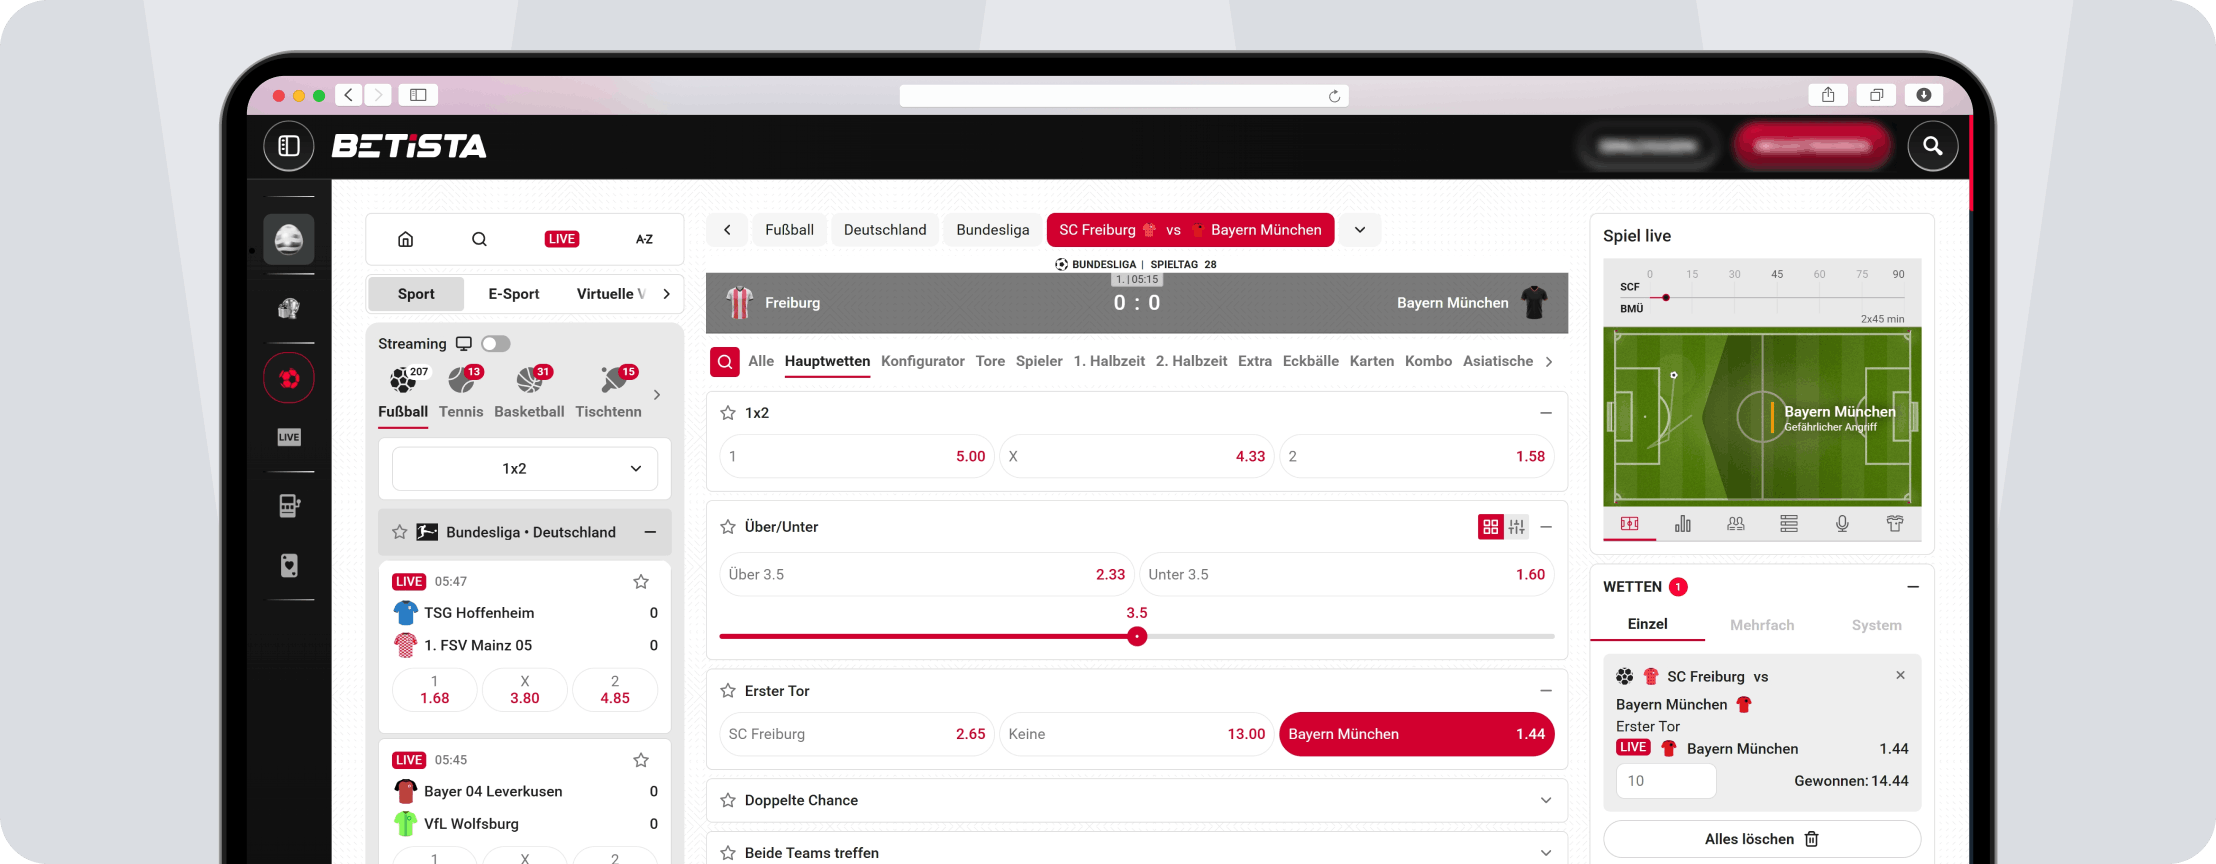Screen dimensions: 2216x864
Task: Open the search magnifier in the top header
Action: pyautogui.click(x=1932, y=146)
